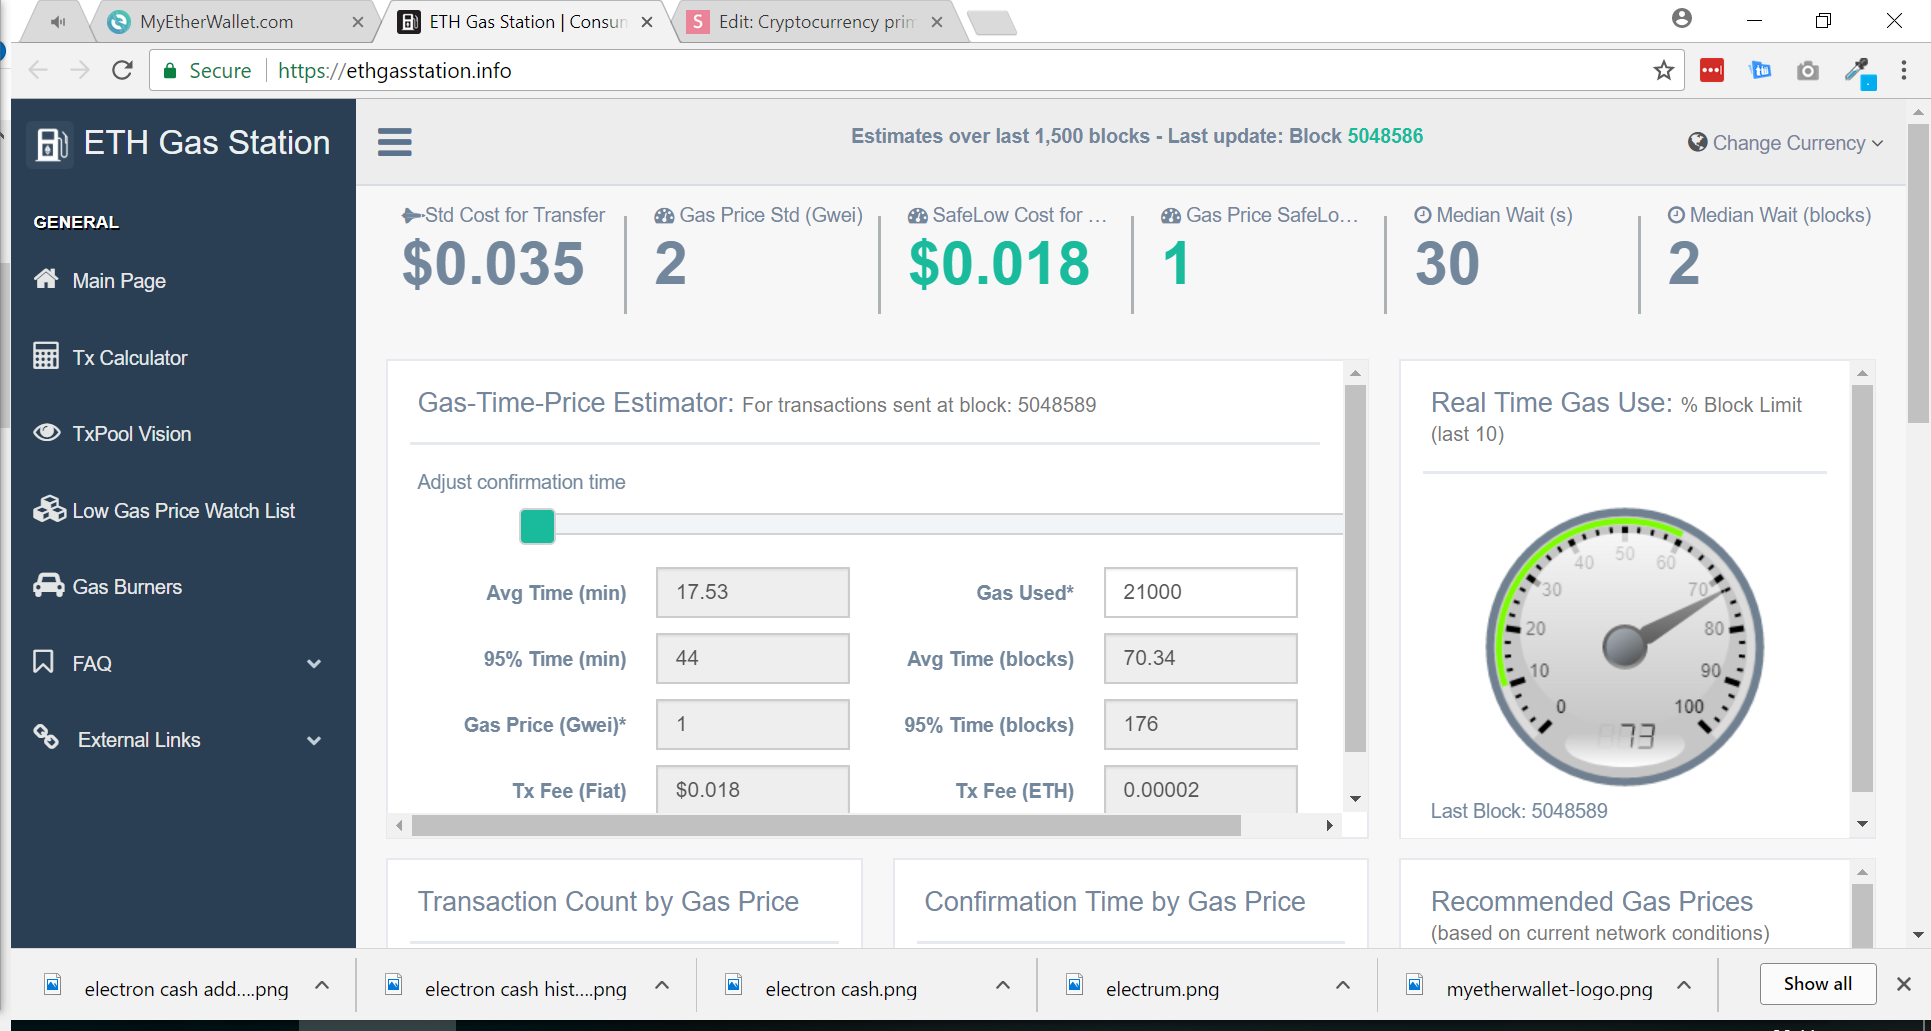Open options for myetherwallet-logo.png download
The width and height of the screenshot is (1931, 1031).
[x=1684, y=986]
